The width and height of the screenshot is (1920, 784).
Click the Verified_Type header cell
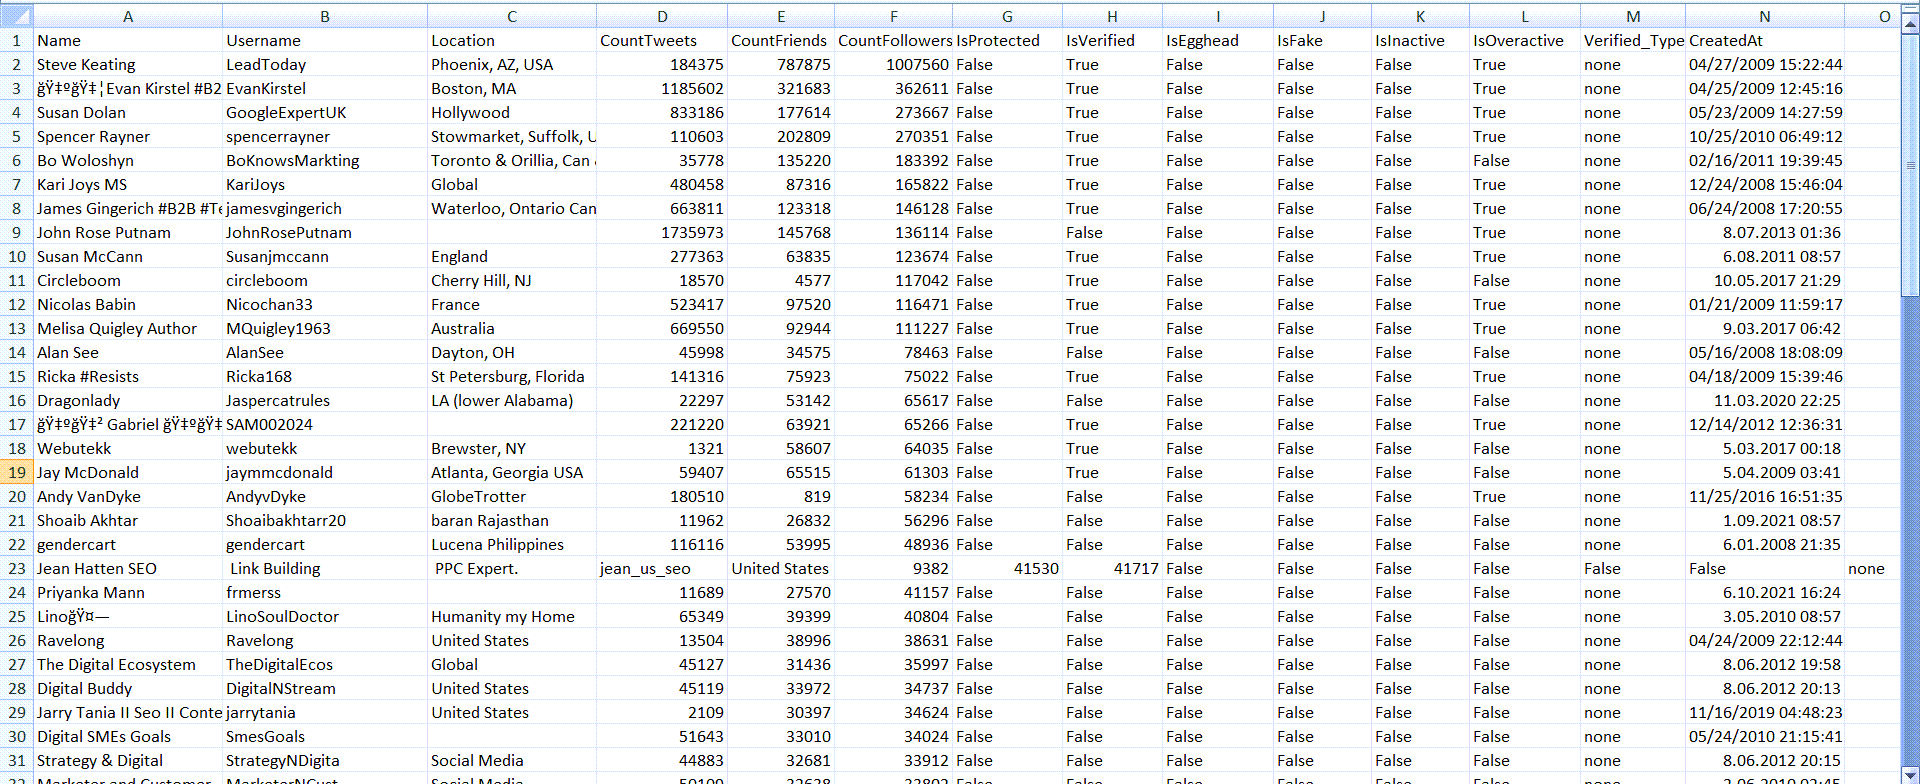(x=1632, y=41)
